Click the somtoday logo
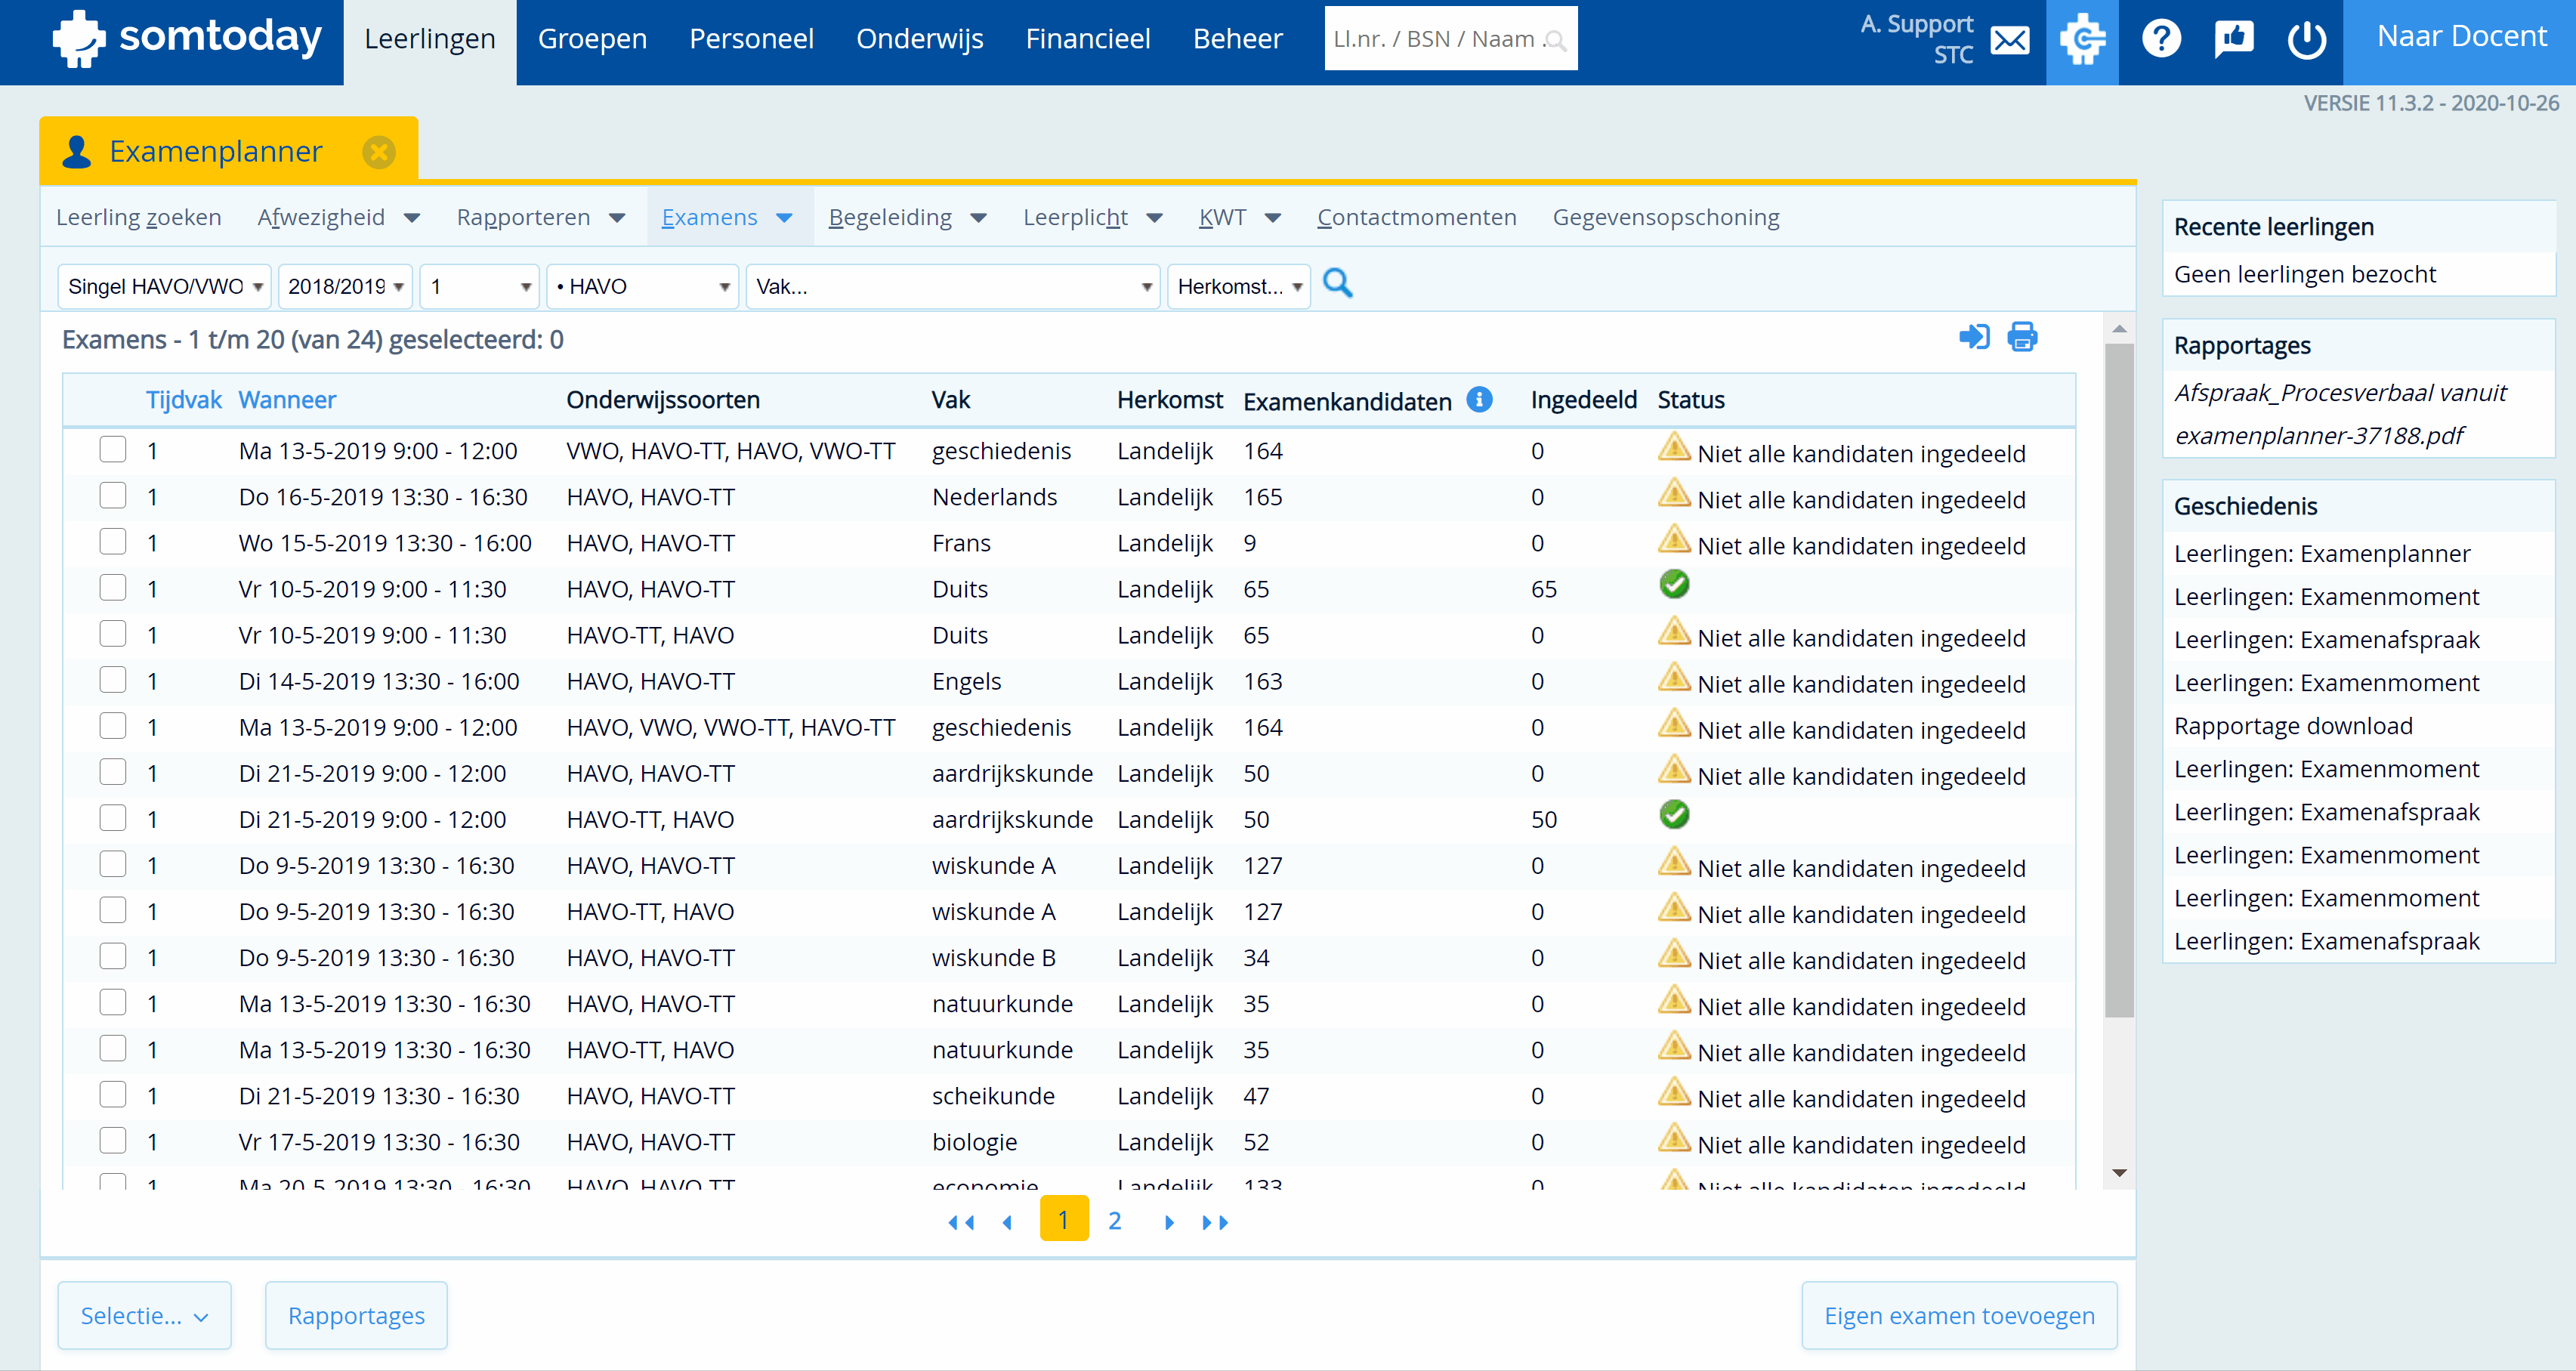The image size is (2576, 1371). tap(187, 39)
